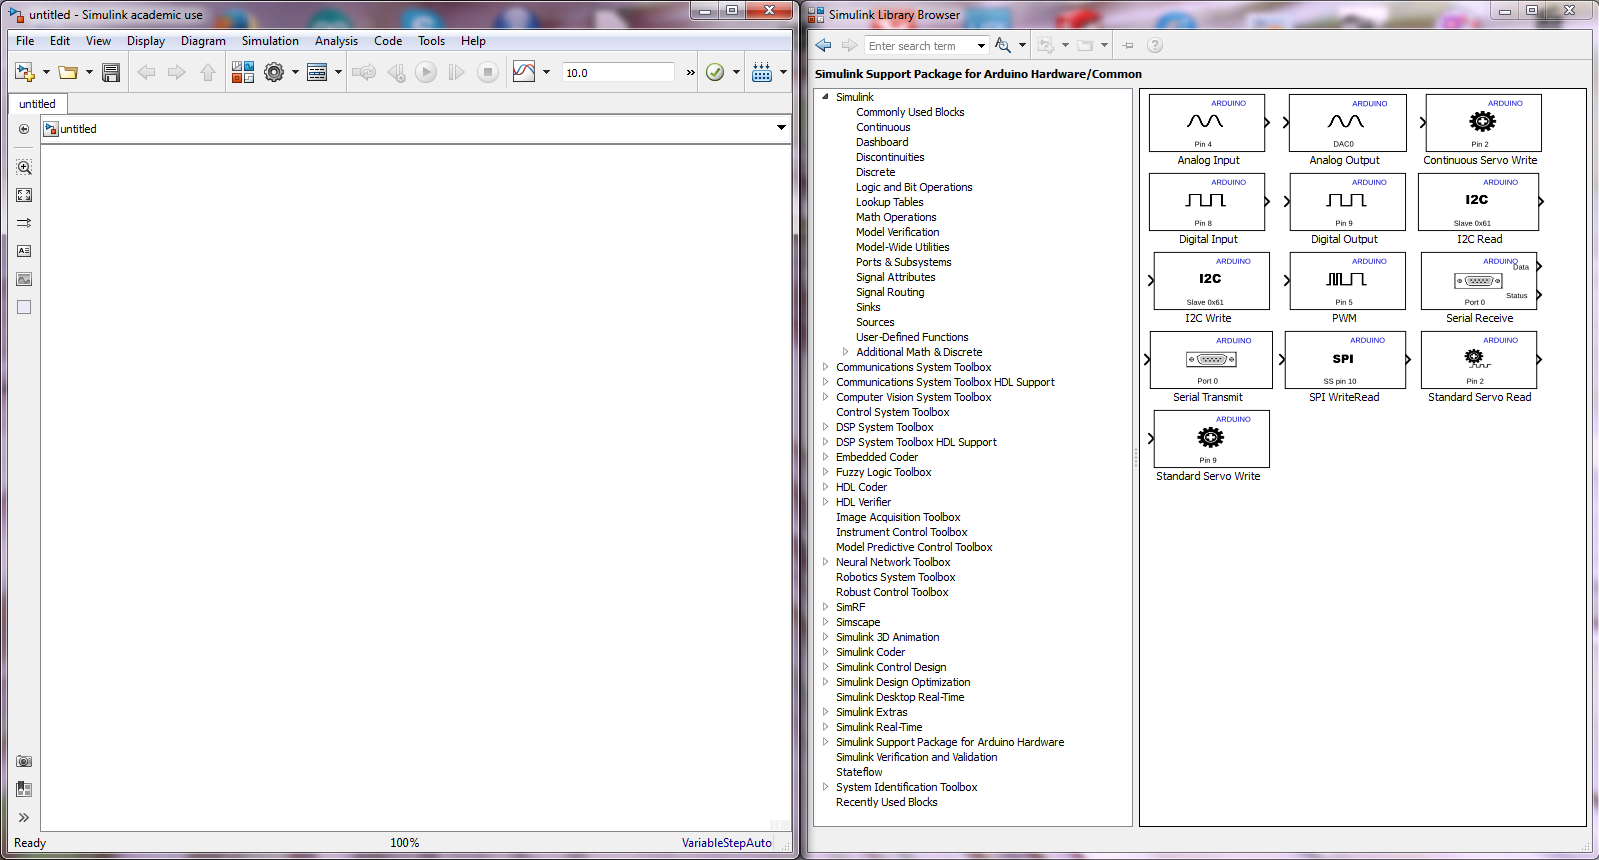Collapse the Simulink tree node
Screen dimensions: 1599x860
[825, 97]
